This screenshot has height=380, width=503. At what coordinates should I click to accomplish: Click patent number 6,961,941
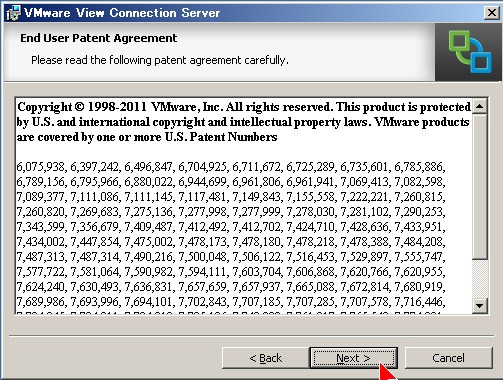312,182
